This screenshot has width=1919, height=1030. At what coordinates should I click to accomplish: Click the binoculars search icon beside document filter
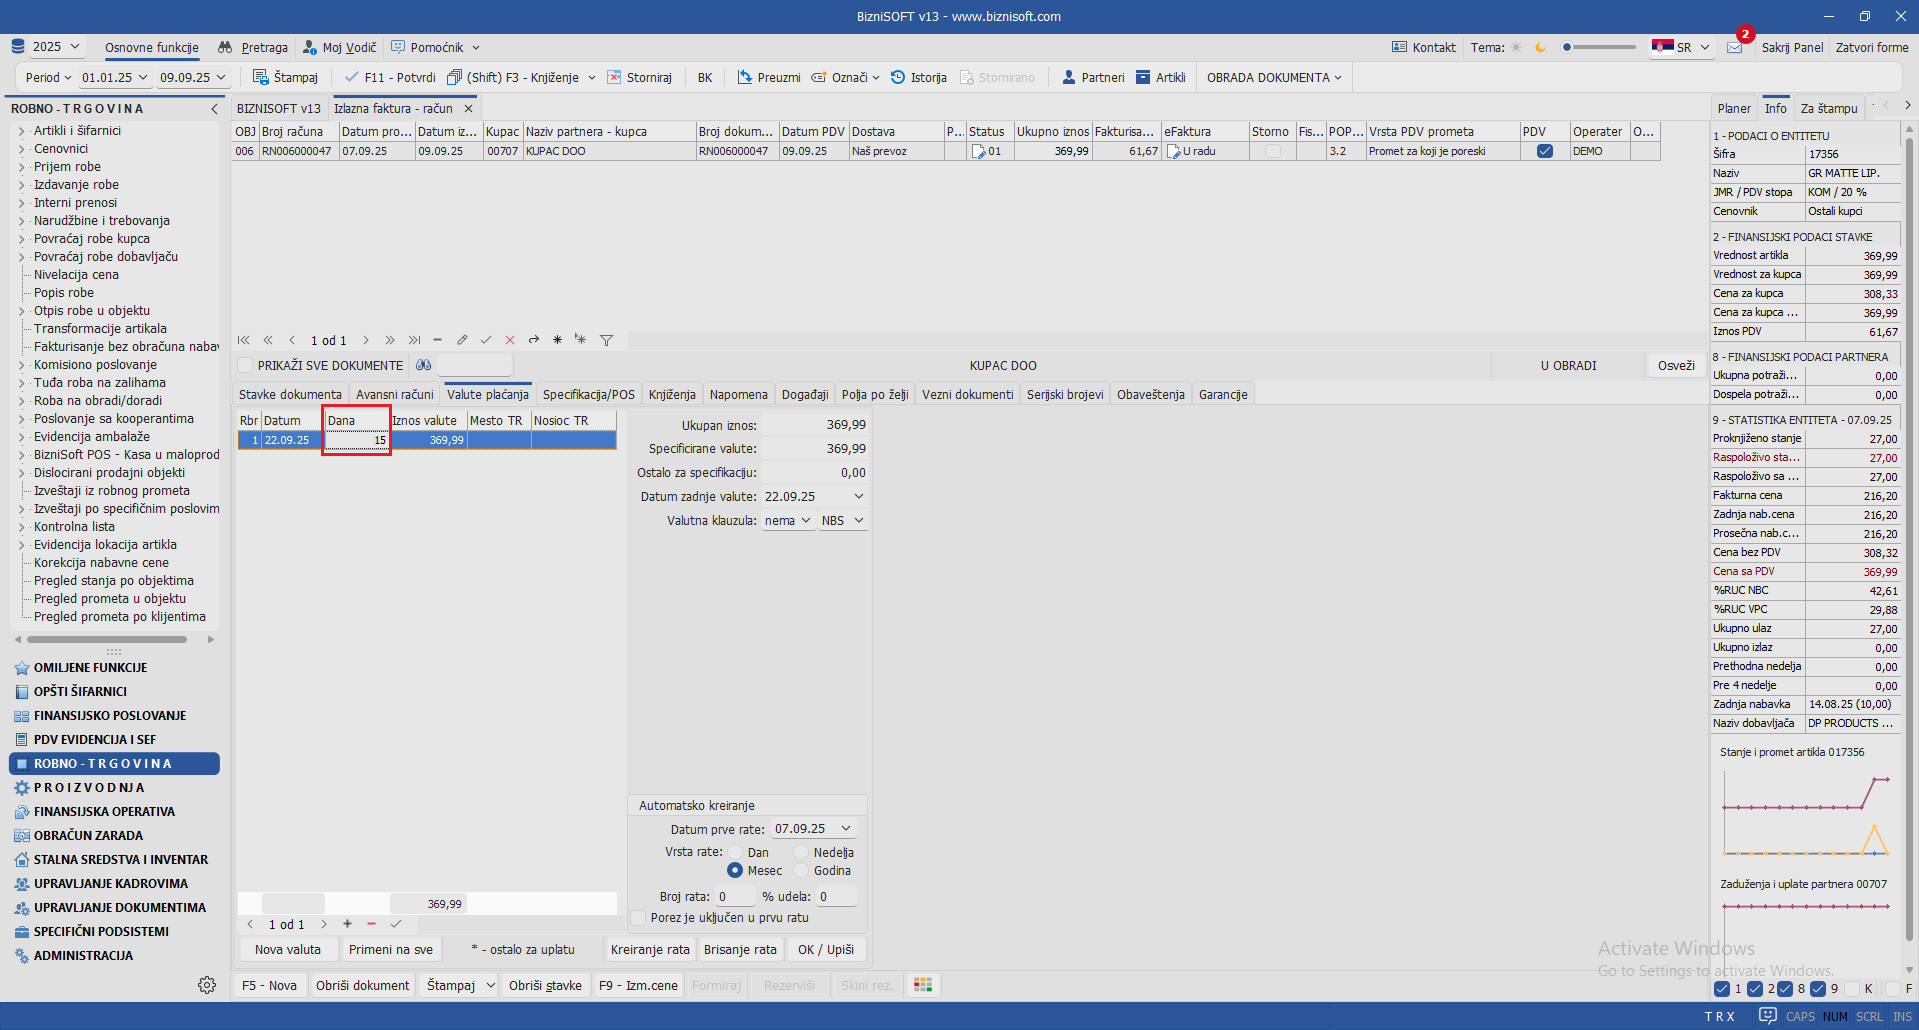pos(424,366)
